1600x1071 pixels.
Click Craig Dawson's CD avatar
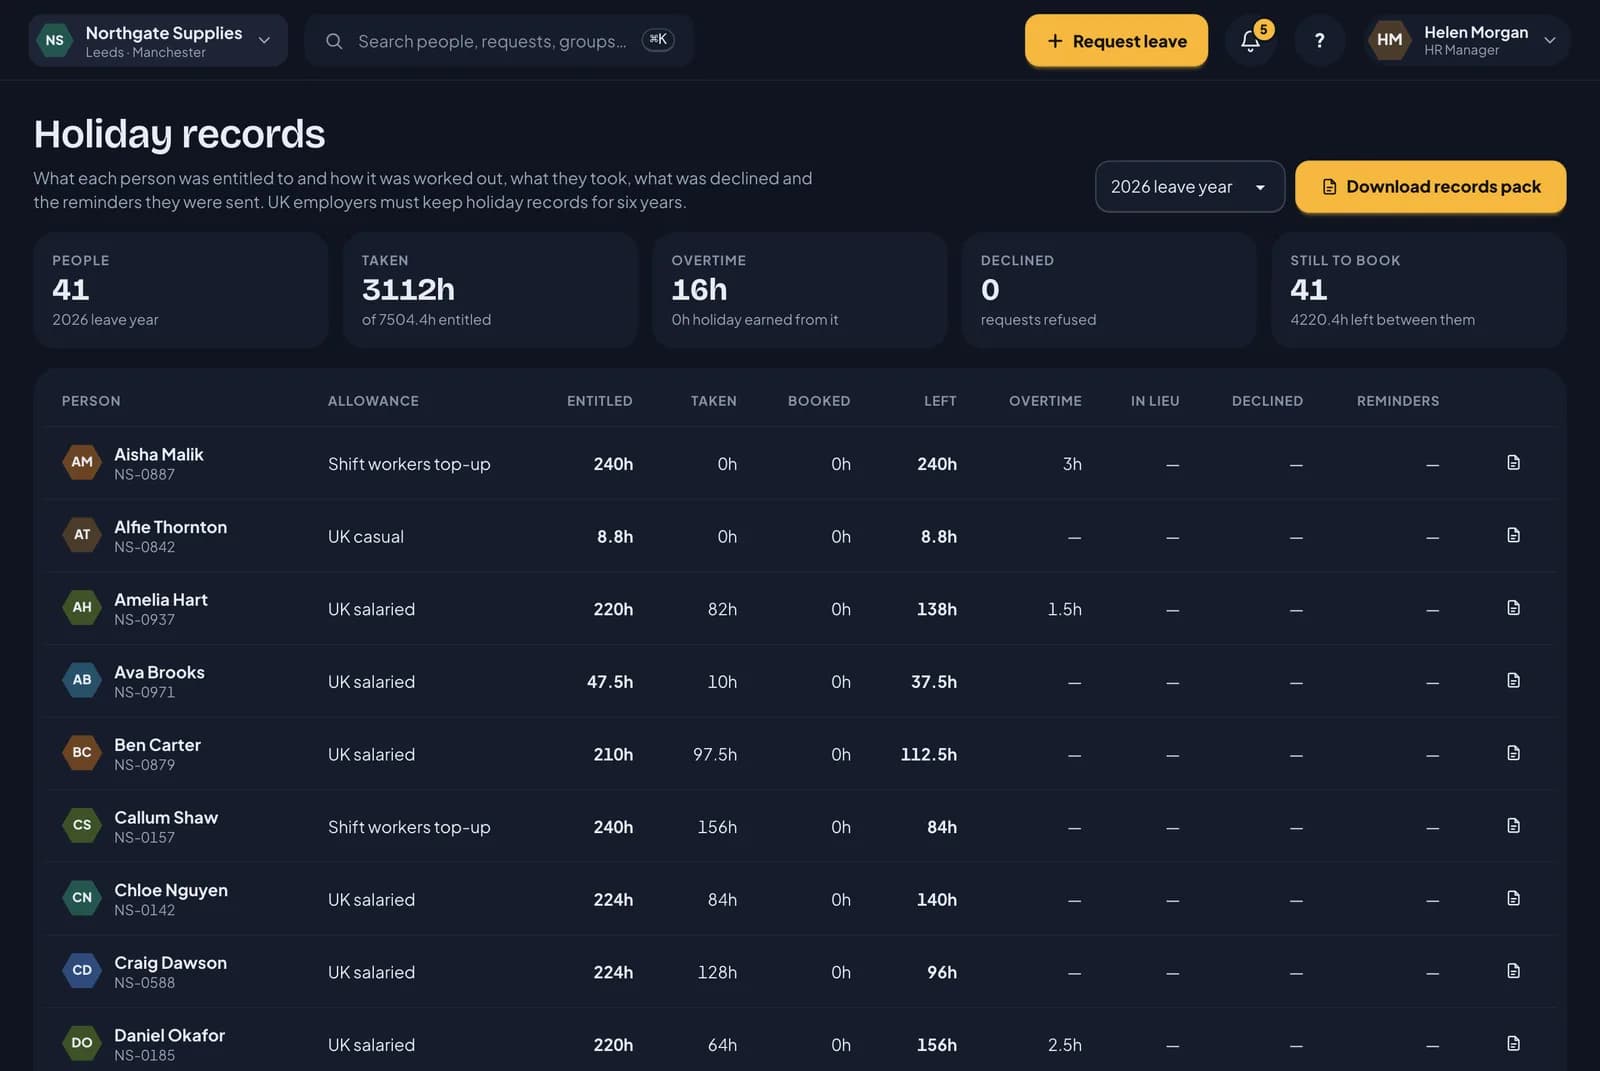click(x=82, y=970)
